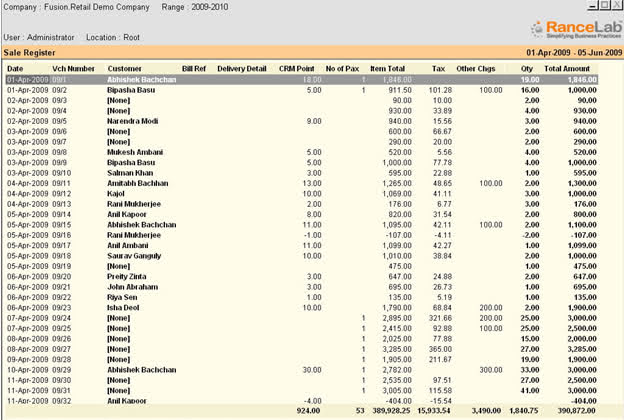
Task: Click other charges value 300.00
Action: [491, 369]
